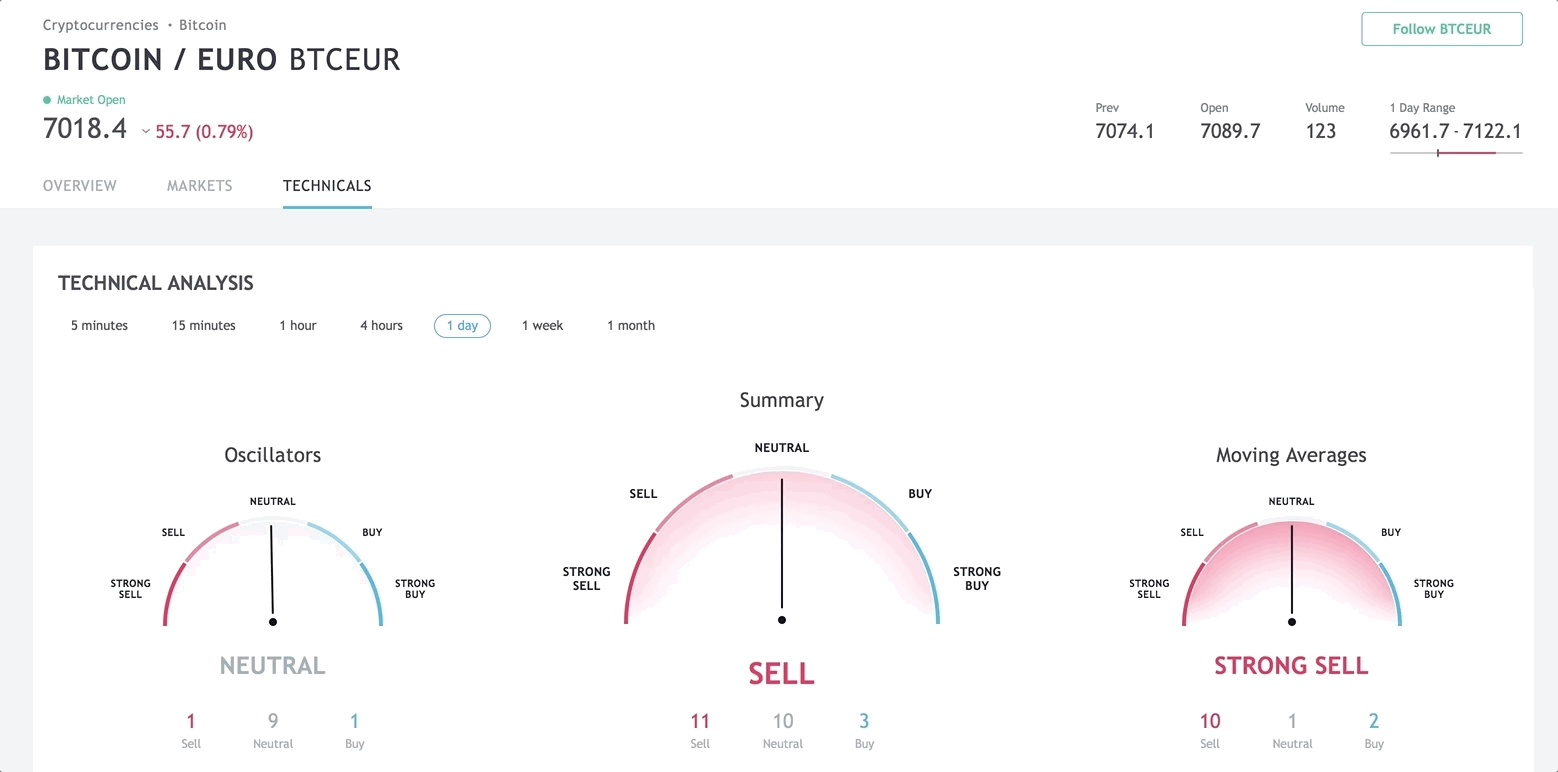Click the Open value 7089.7
The height and width of the screenshot is (772, 1558).
[1230, 131]
